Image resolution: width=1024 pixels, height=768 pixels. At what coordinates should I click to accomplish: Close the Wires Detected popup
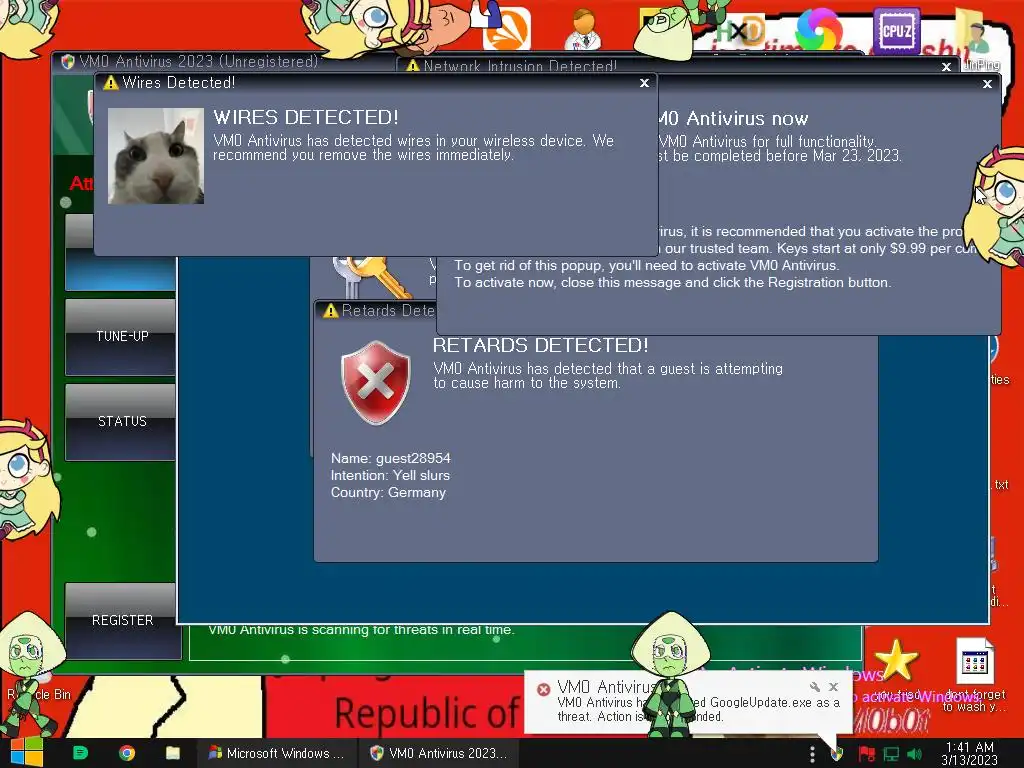pyautogui.click(x=644, y=83)
